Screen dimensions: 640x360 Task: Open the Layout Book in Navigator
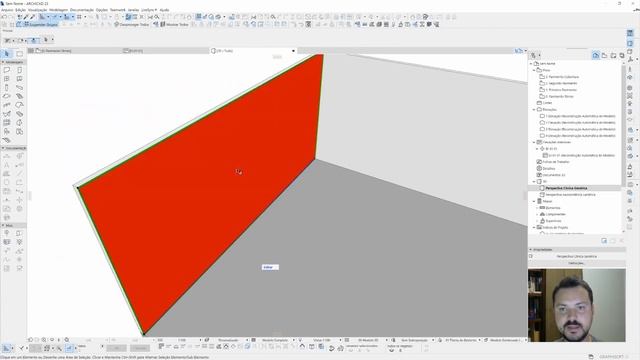613,56
